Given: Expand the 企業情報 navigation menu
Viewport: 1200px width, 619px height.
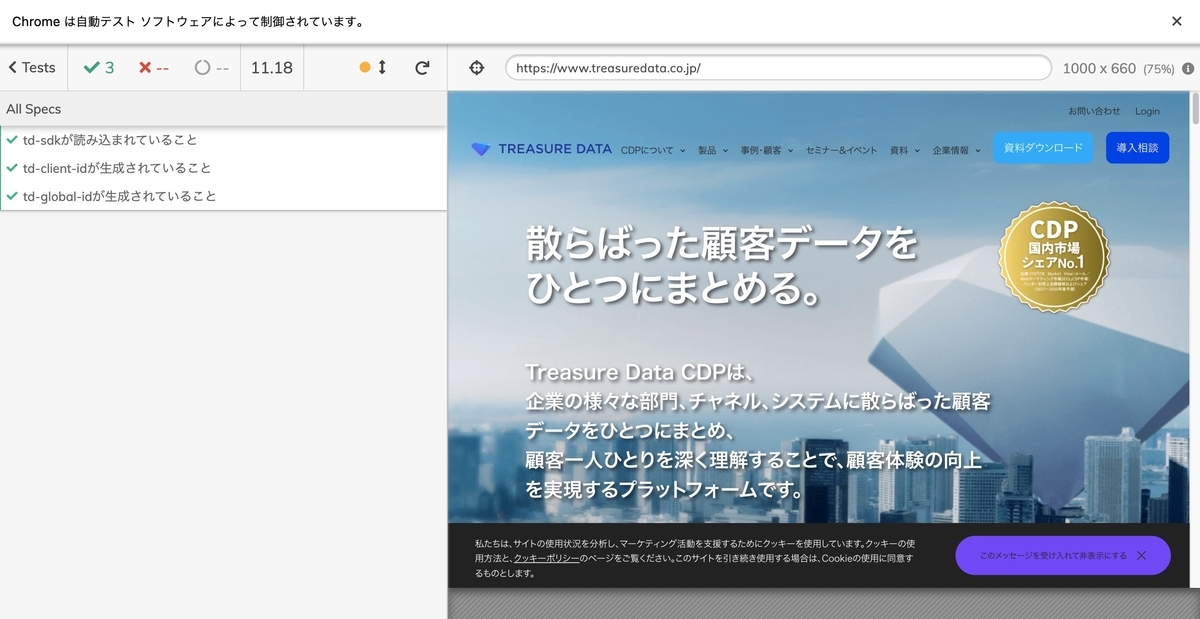Looking at the screenshot, I should tap(956, 150).
